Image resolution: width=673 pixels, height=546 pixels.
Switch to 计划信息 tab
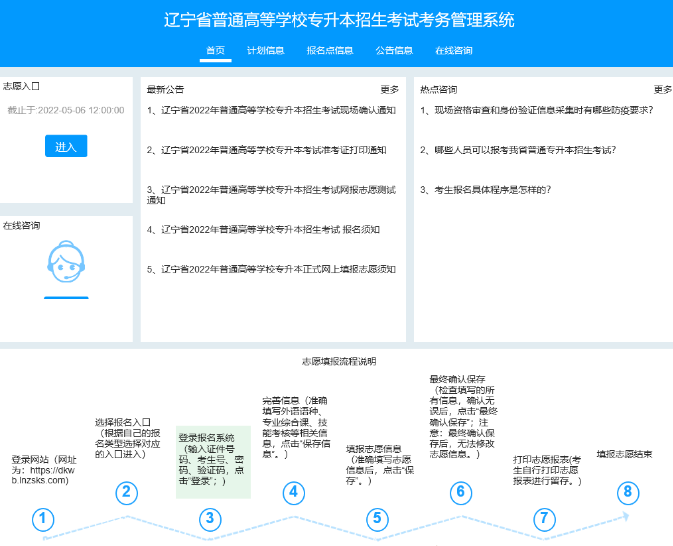[x=265, y=50]
